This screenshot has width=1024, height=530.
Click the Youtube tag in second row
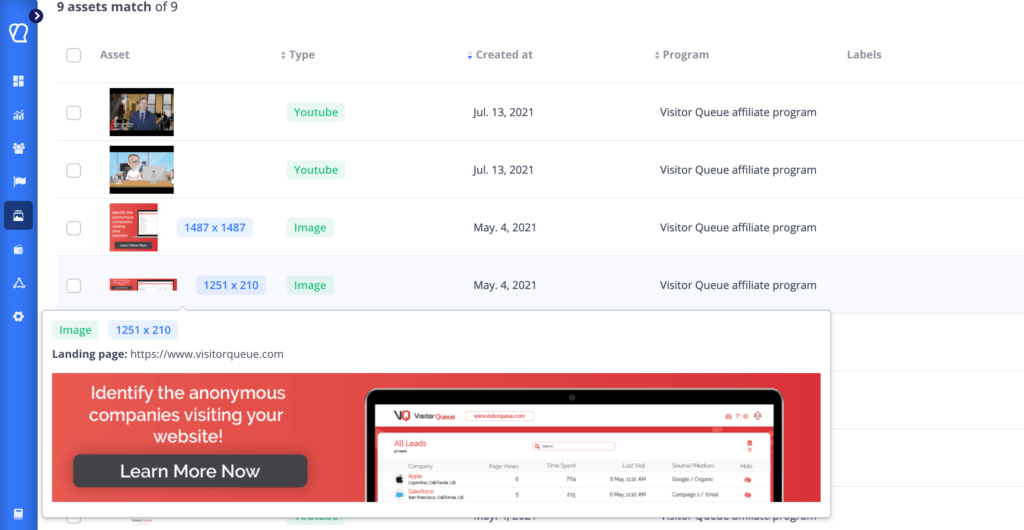click(x=316, y=170)
